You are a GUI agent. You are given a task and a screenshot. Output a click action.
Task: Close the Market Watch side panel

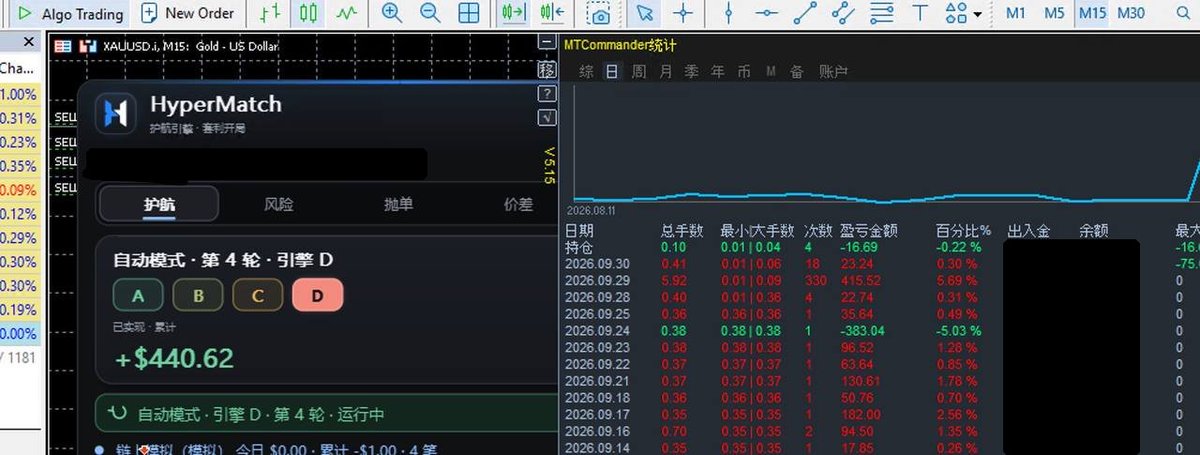click(28, 43)
